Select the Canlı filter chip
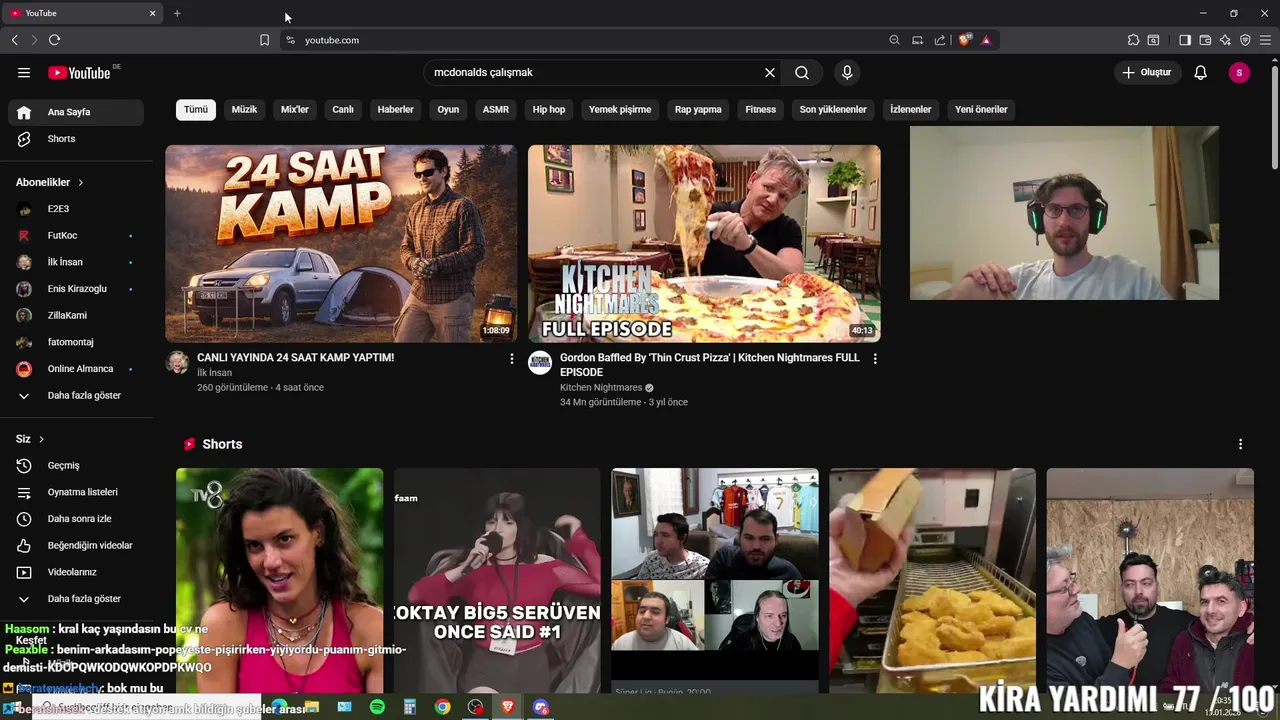The width and height of the screenshot is (1280, 720). point(343,109)
